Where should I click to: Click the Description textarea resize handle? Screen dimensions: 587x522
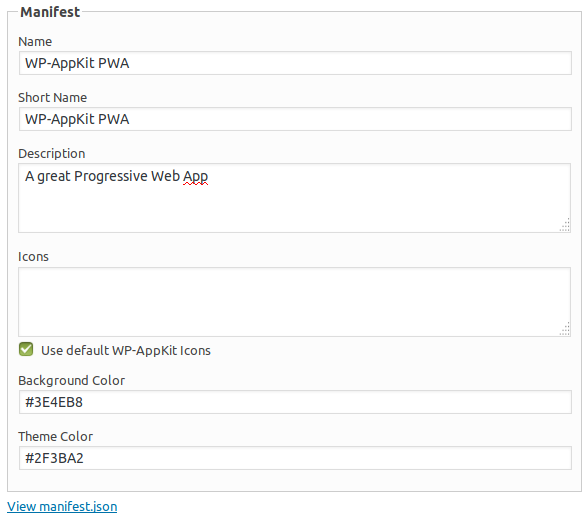(565, 225)
